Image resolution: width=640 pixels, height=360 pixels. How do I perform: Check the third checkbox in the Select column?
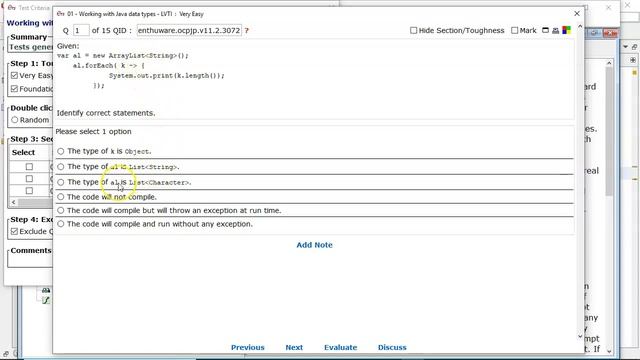[x=29, y=191]
